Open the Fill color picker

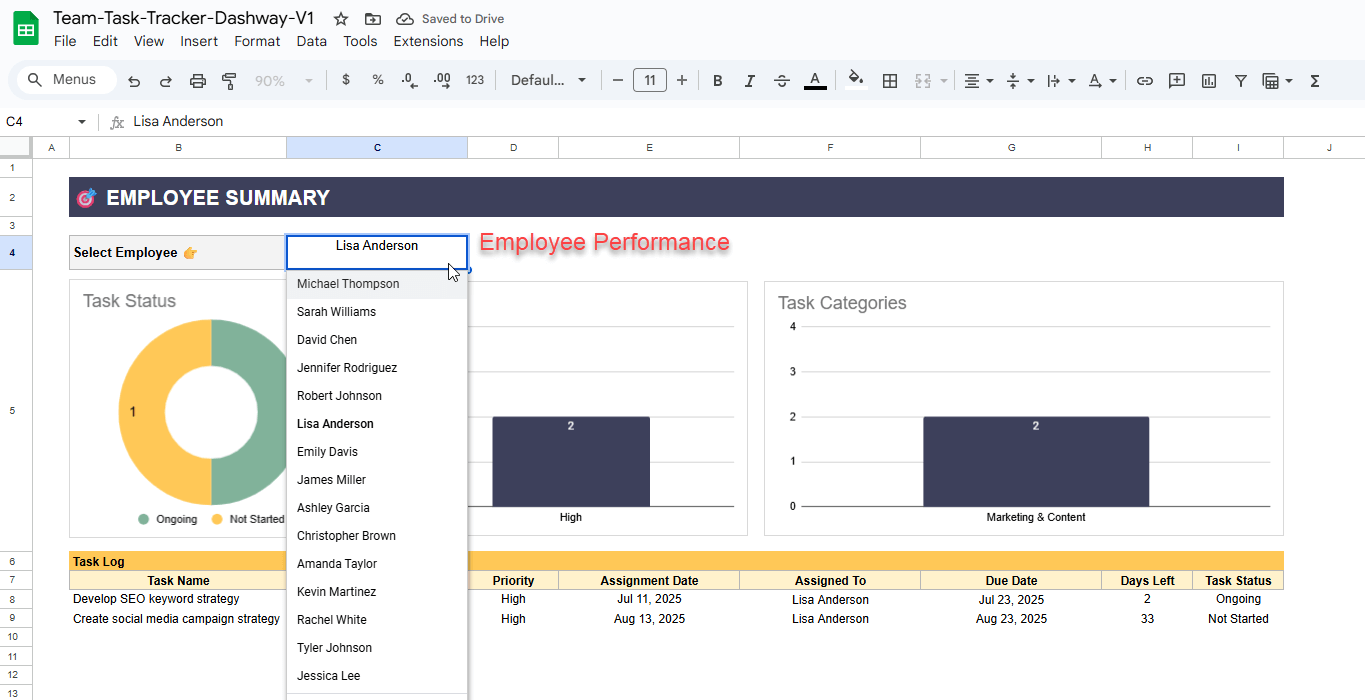pos(856,80)
